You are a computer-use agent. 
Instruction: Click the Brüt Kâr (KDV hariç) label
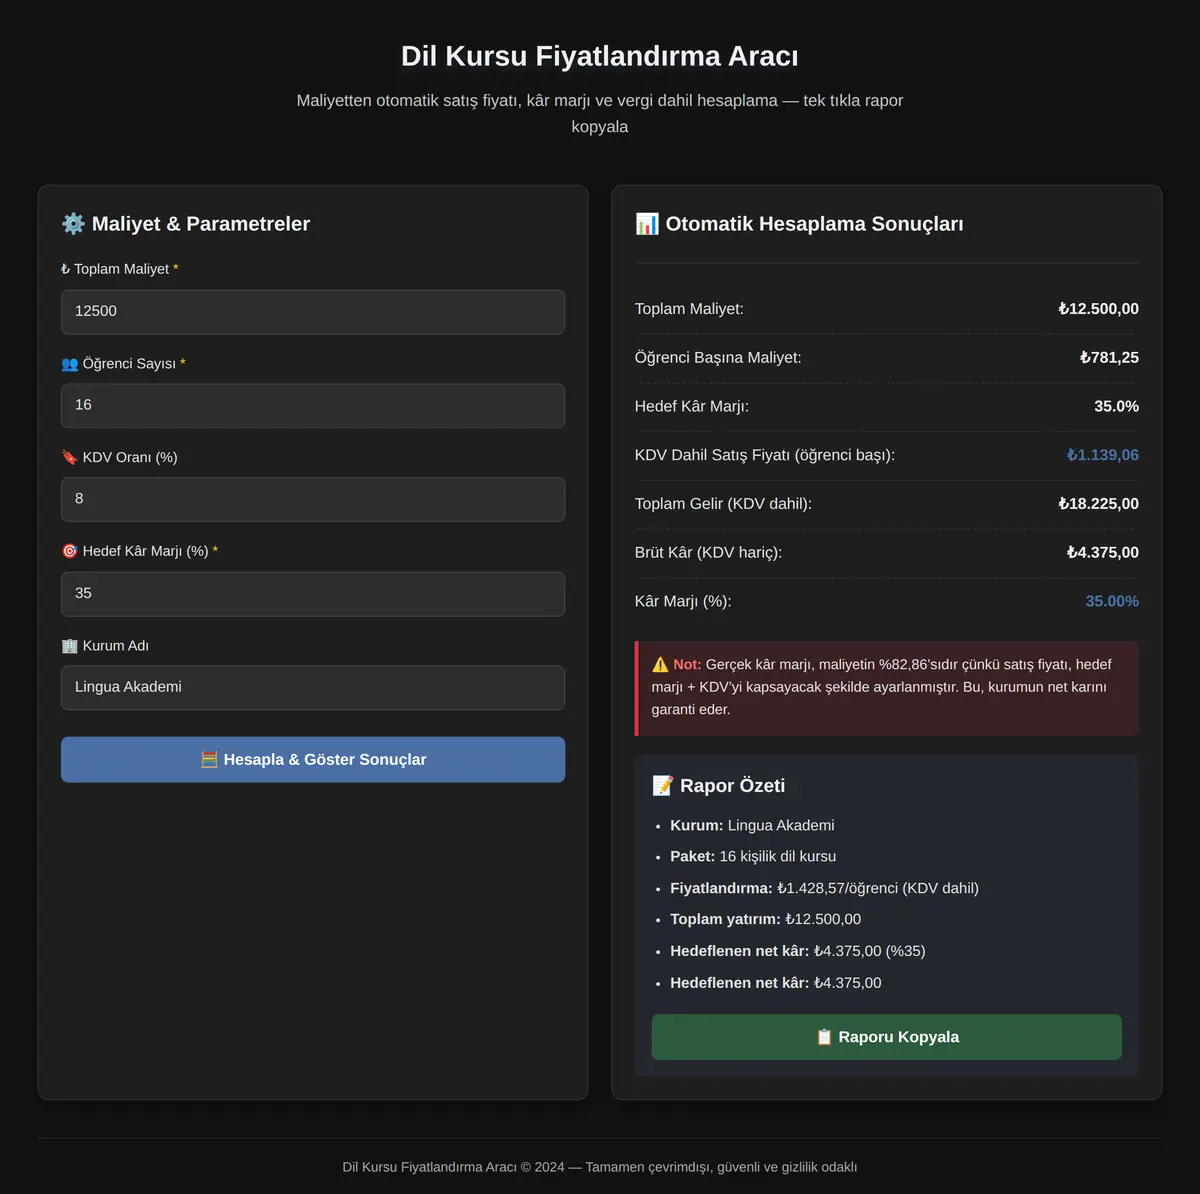click(708, 553)
